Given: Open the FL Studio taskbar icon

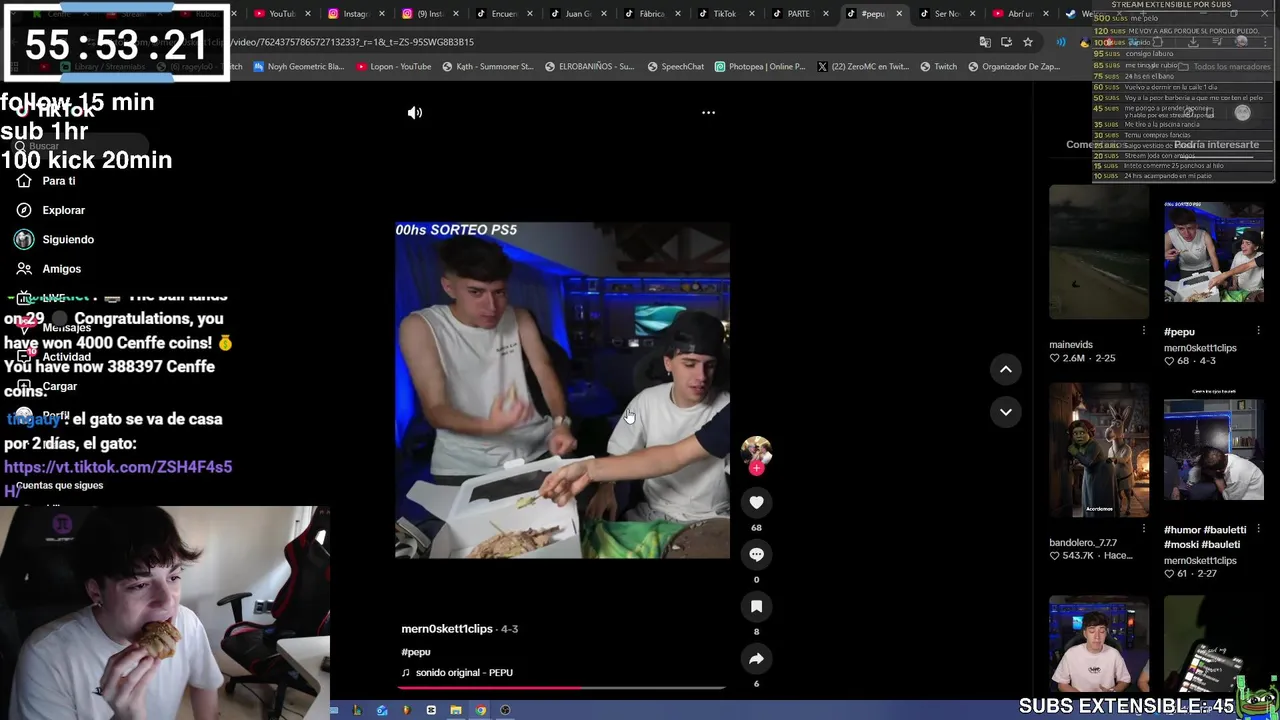Looking at the screenshot, I should [406, 710].
